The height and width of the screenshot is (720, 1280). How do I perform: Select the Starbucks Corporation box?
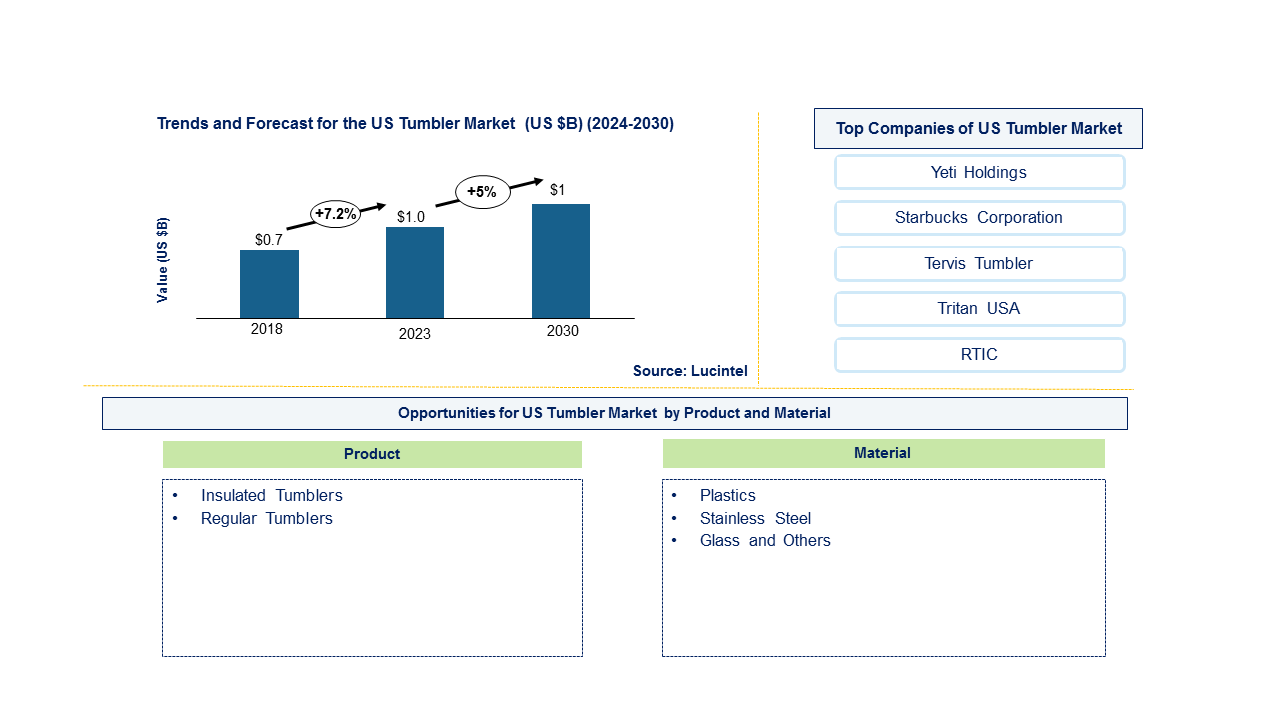click(x=979, y=218)
